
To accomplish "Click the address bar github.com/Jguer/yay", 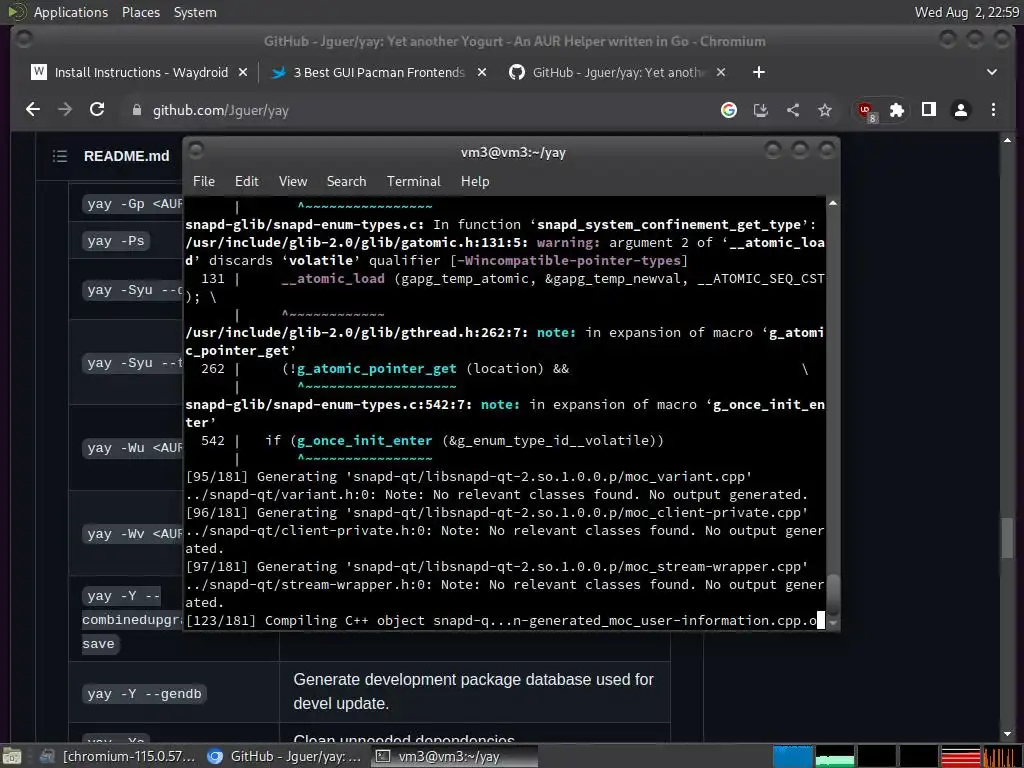I will pyautogui.click(x=418, y=110).
